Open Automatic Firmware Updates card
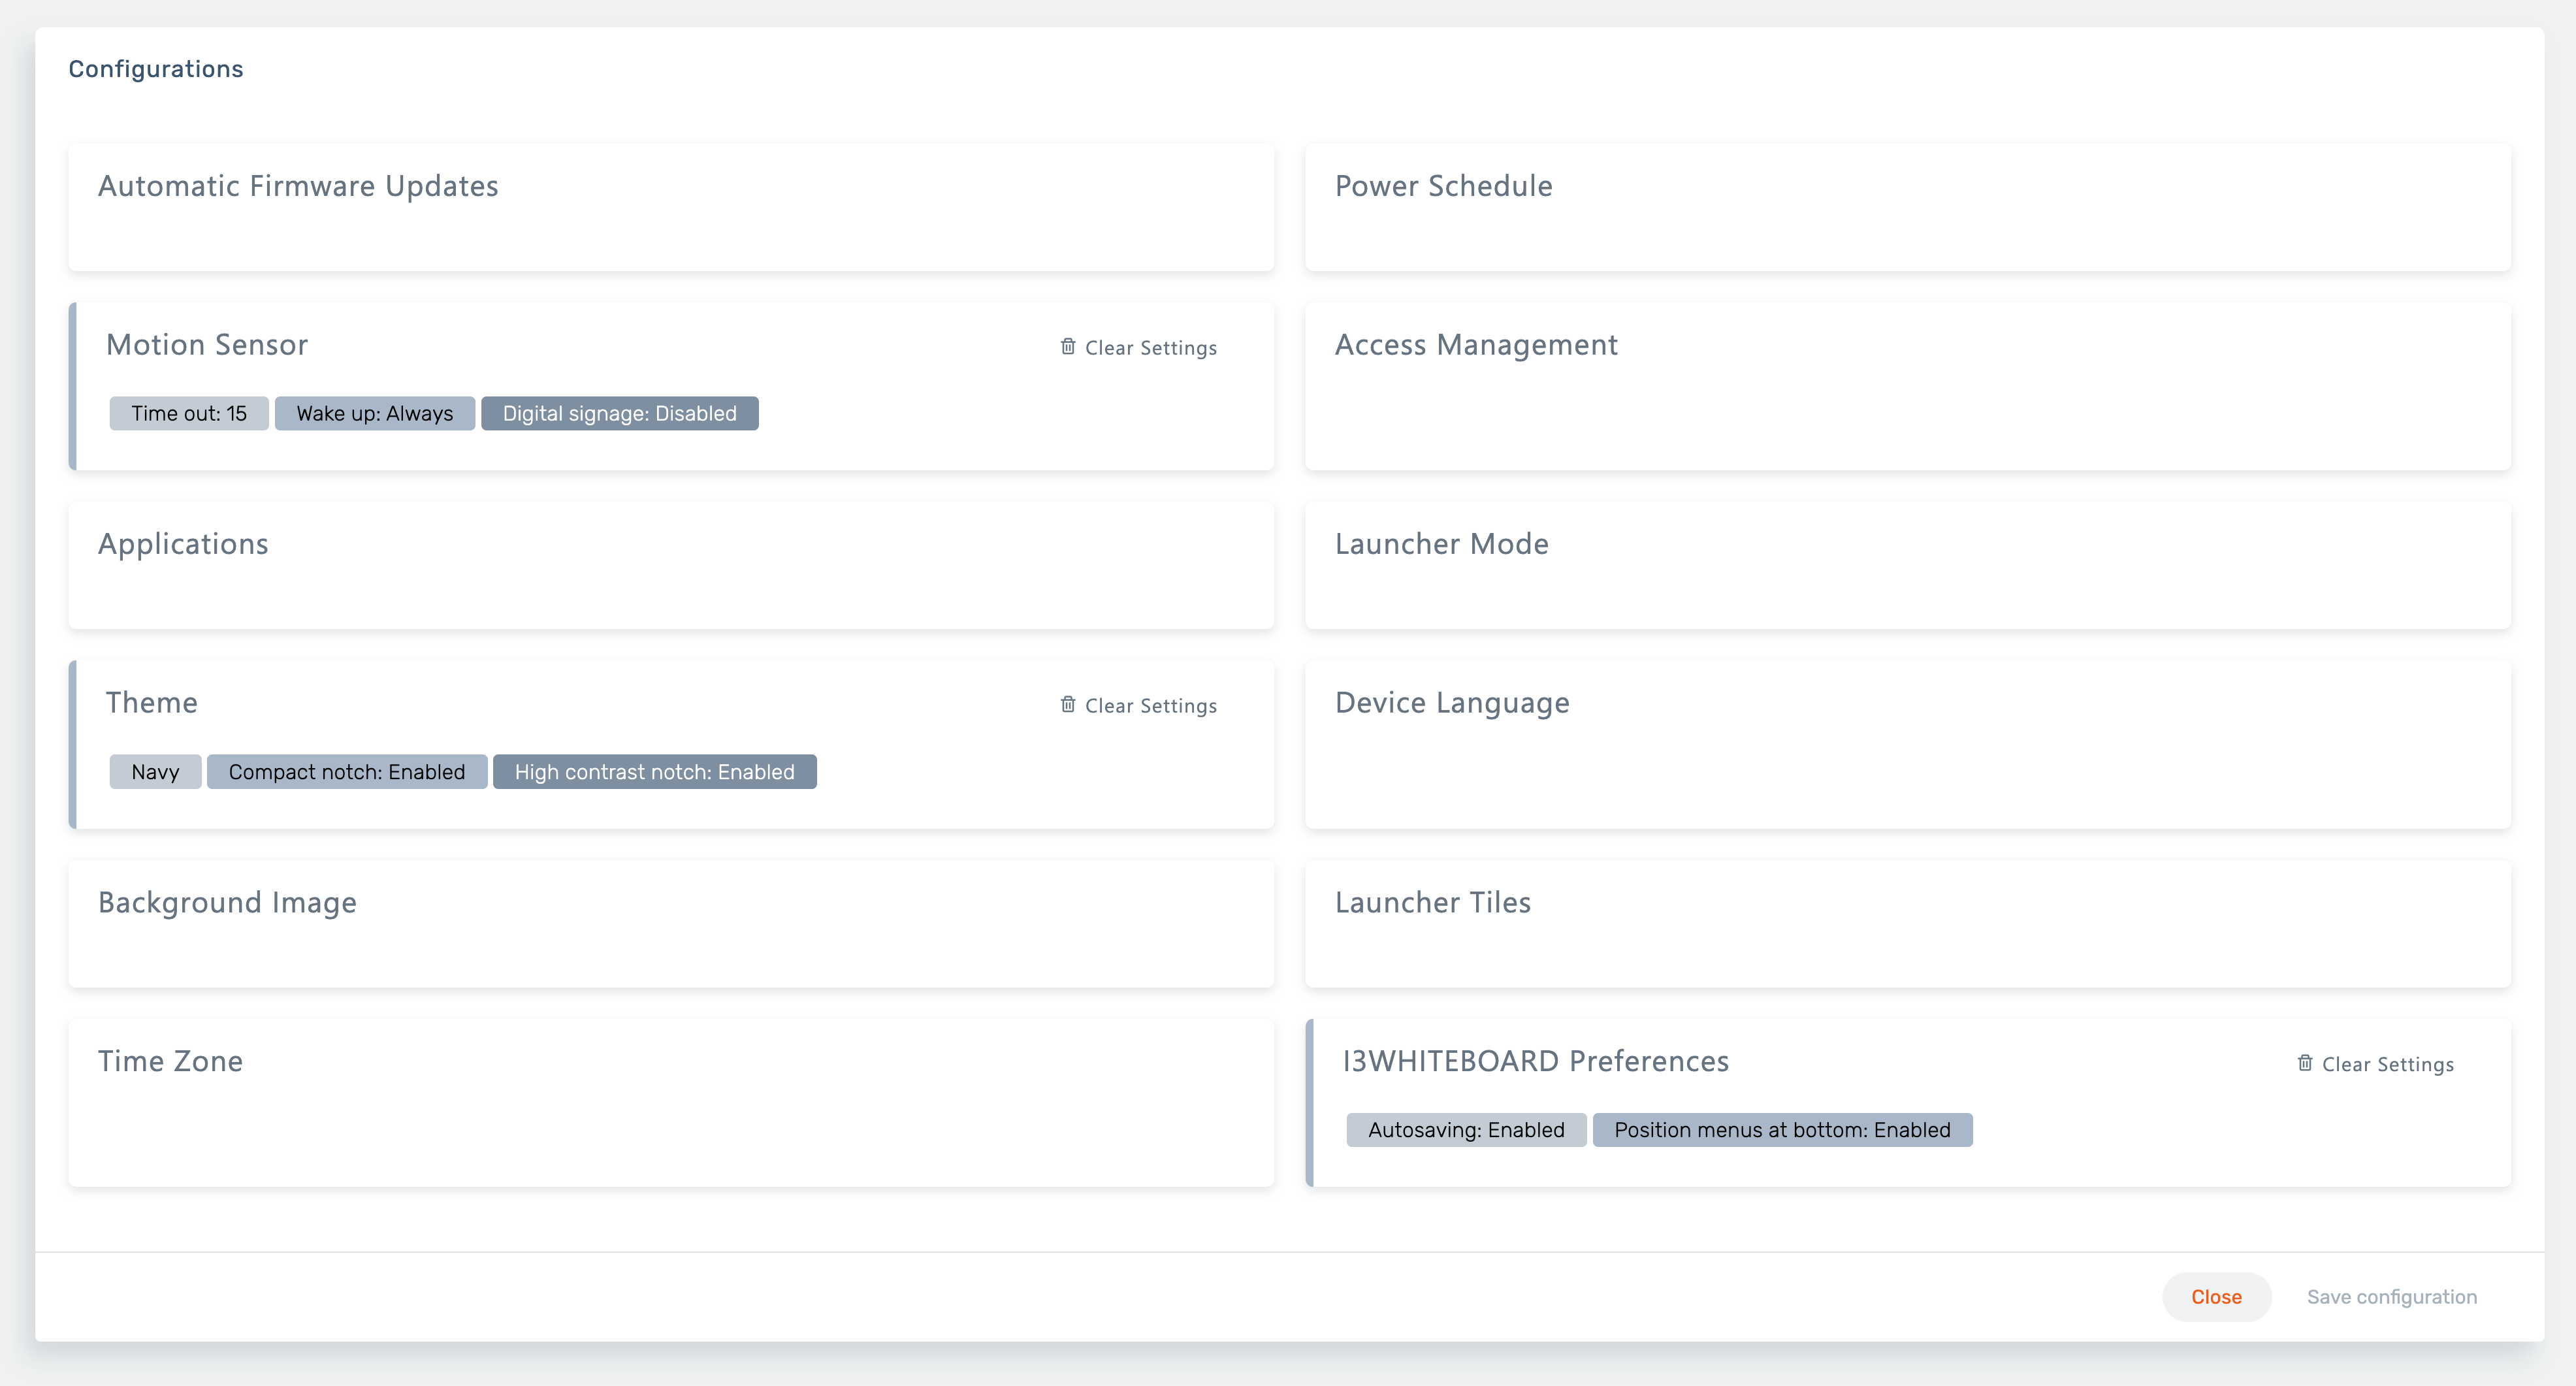The width and height of the screenshot is (2576, 1386). click(x=670, y=207)
